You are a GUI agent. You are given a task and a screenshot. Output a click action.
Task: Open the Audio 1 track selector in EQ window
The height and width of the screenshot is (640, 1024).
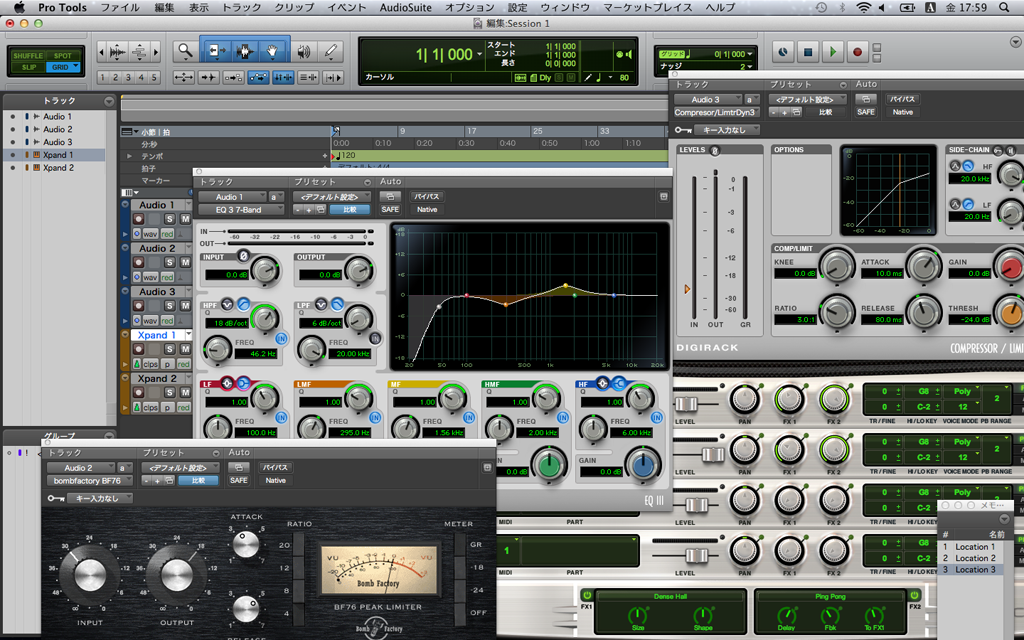232,197
